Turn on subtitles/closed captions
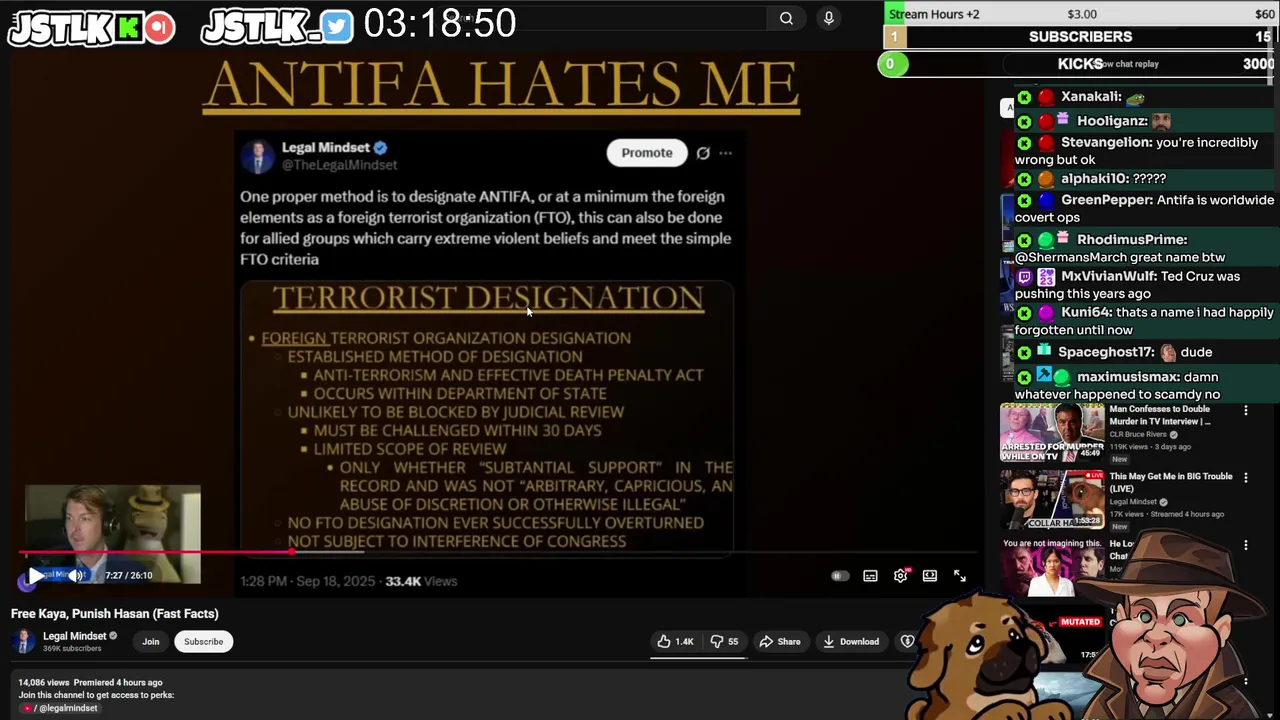Screen dimensions: 1280x720 [x=871, y=576]
